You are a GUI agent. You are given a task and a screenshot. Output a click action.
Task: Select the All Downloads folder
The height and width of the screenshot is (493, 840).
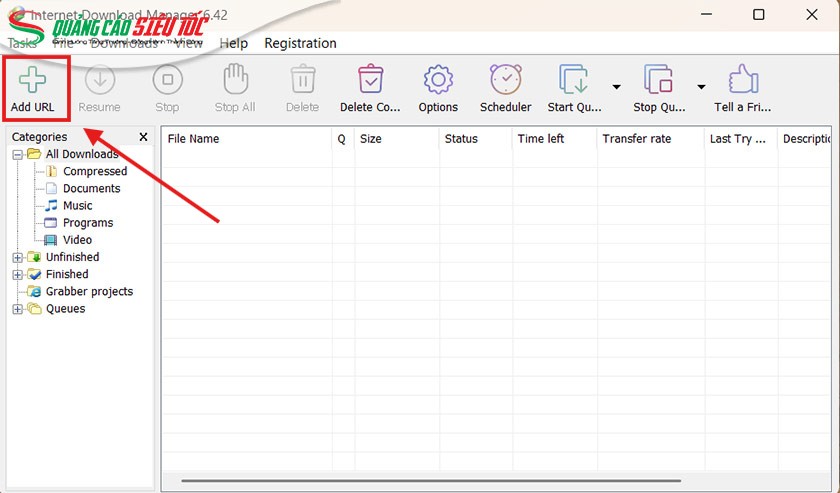(x=82, y=154)
